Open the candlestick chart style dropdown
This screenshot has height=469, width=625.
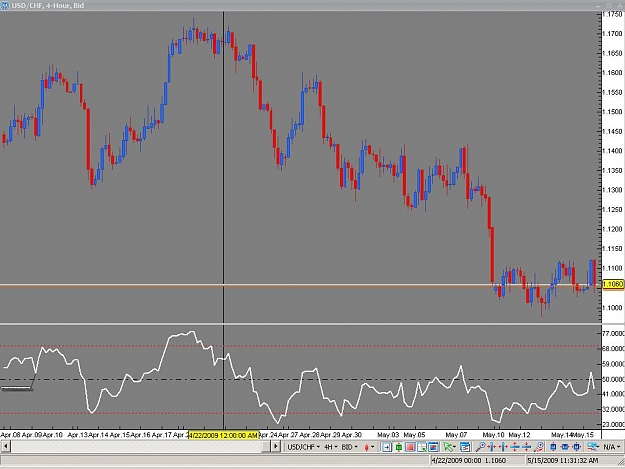click(x=369, y=447)
